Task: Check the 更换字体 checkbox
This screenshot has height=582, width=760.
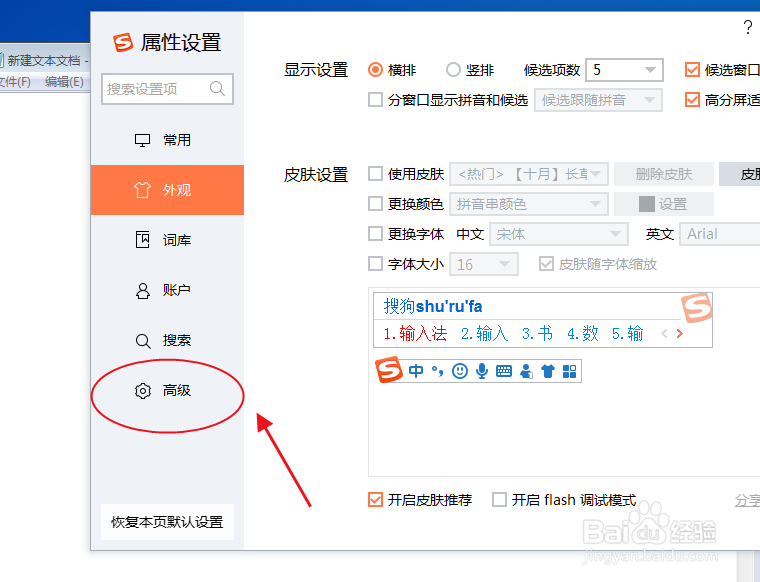Action: 375,234
